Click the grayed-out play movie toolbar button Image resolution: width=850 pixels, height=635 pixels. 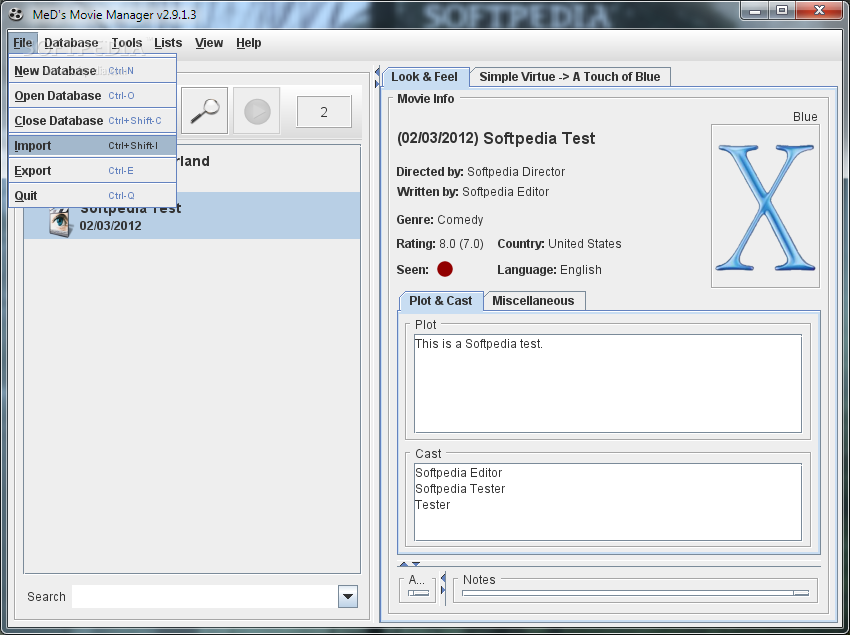coord(256,111)
